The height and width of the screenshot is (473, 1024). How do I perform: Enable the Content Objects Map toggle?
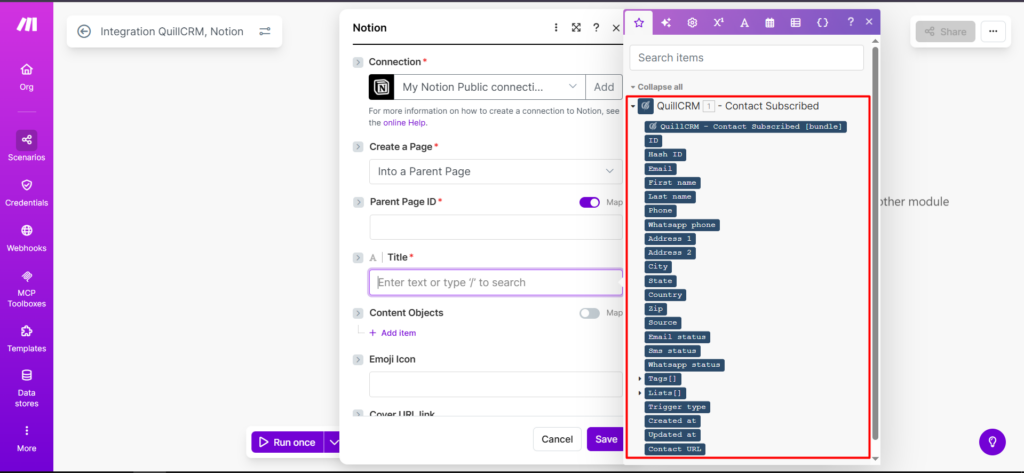[x=589, y=313]
